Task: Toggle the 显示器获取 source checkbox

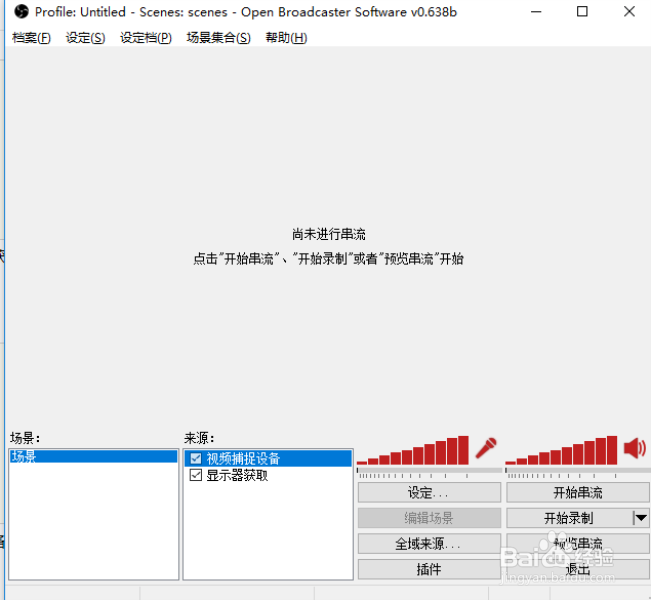Action: (x=196, y=475)
